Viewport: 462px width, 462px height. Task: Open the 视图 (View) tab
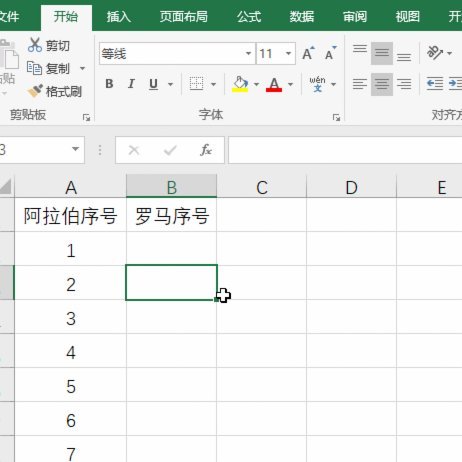tap(408, 16)
